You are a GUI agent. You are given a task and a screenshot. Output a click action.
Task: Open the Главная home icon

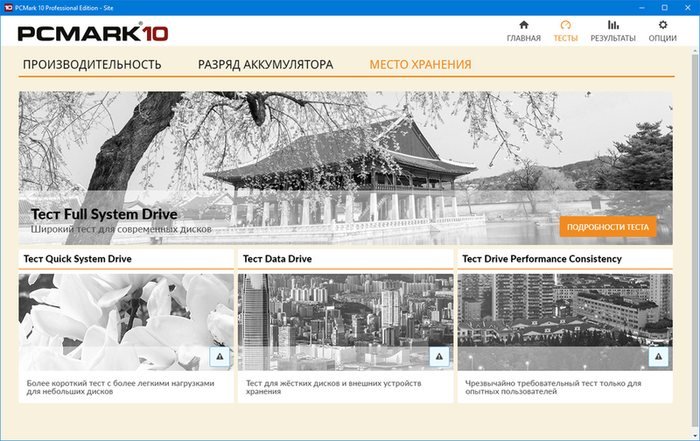524,25
